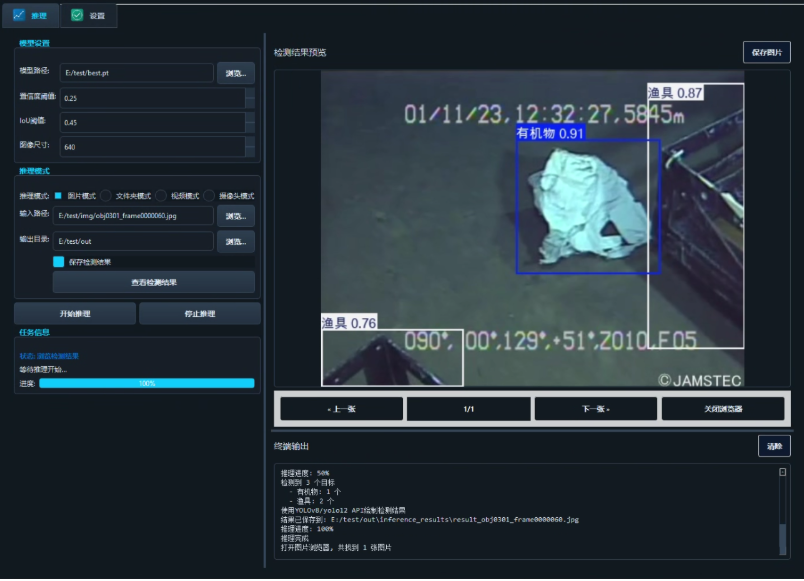804x581 pixels.
Task: Select 文件夹模式 folder mode radio
Action: (106, 195)
